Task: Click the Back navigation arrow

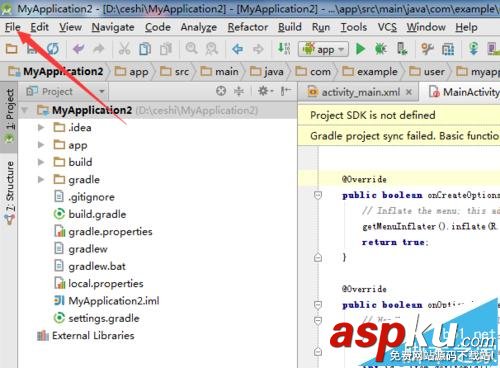Action: tap(237, 49)
